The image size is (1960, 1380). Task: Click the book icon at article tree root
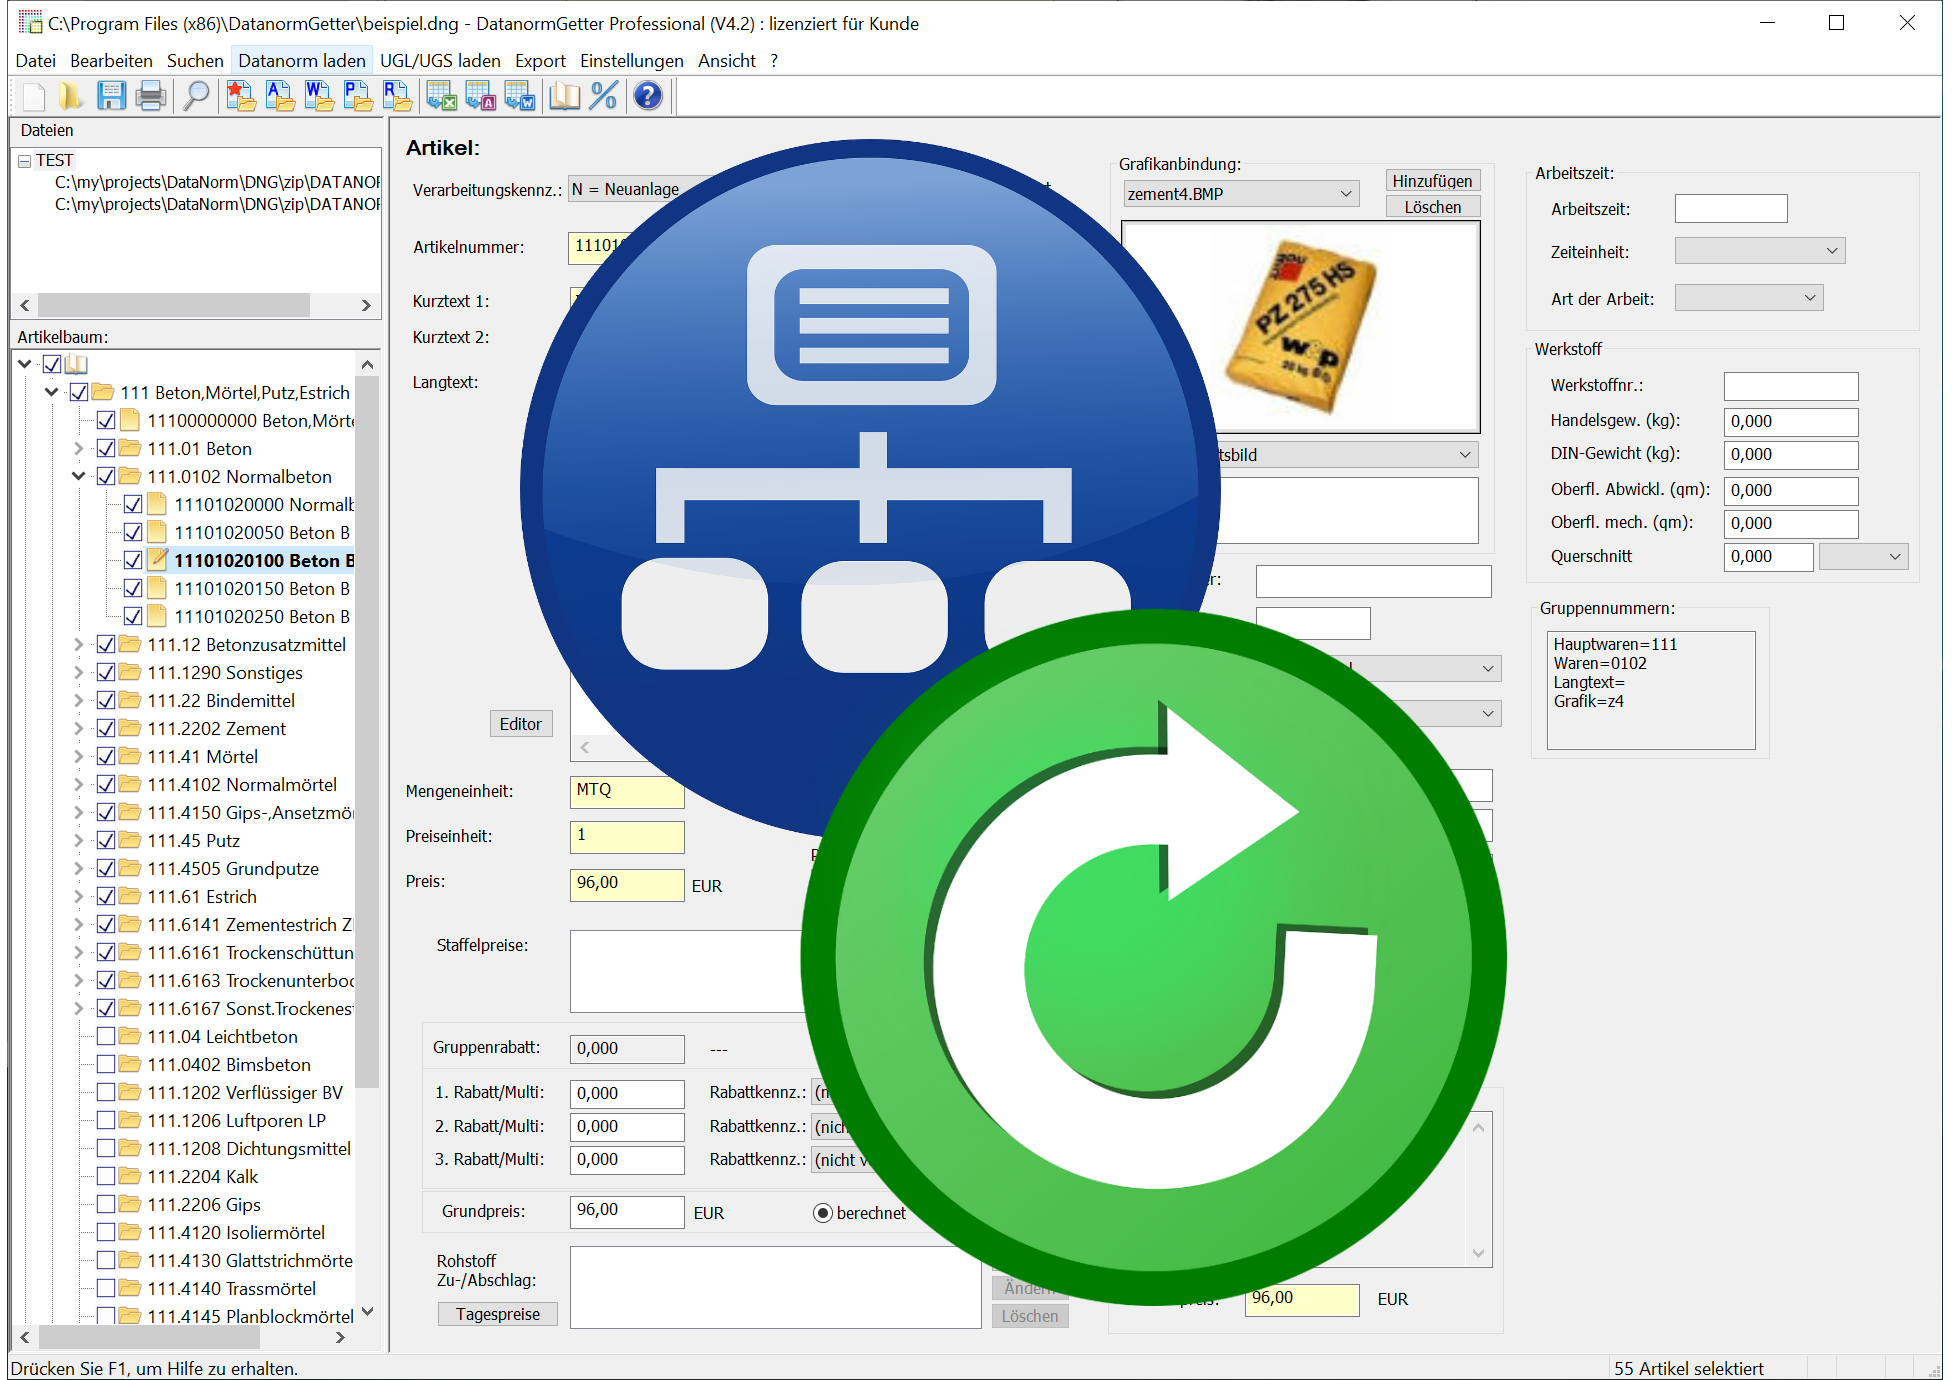(76, 364)
